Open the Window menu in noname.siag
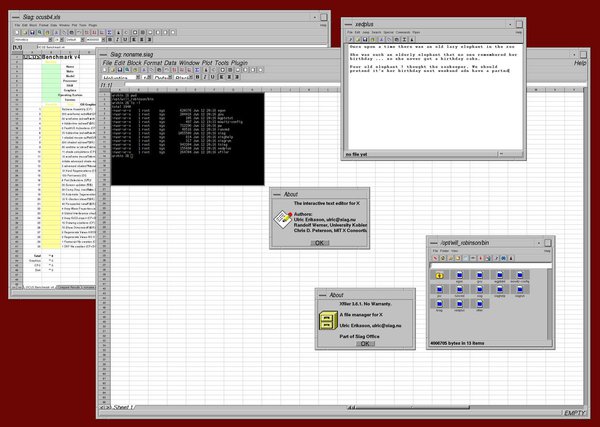Screen dimensions: 600x427 pyautogui.click(x=190, y=63)
